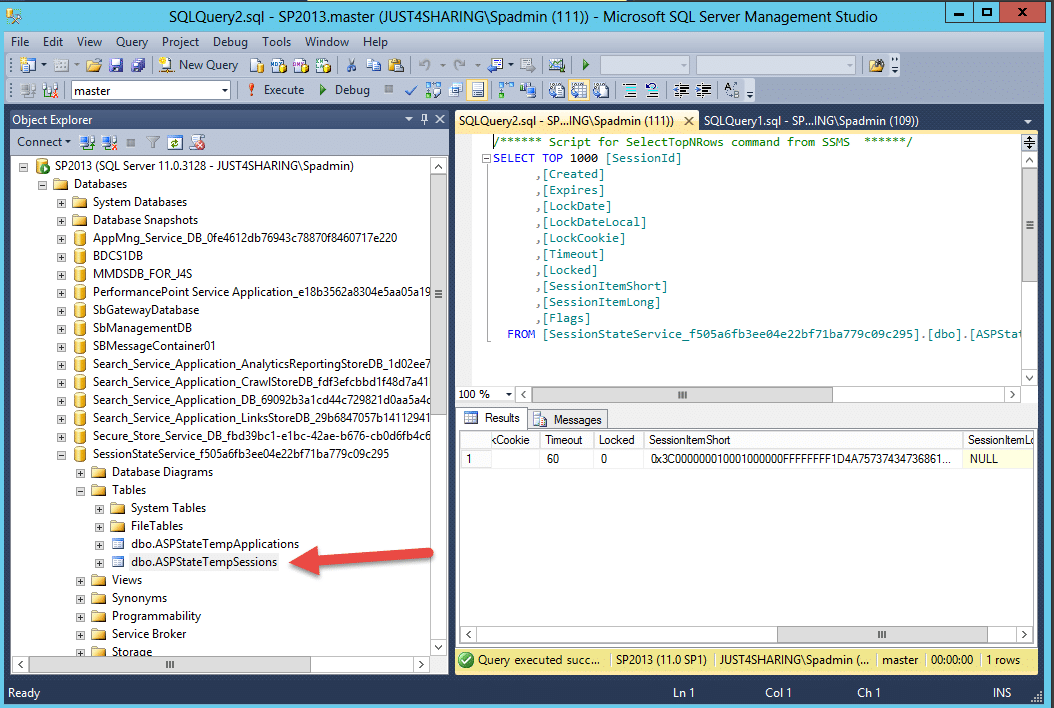Screen dimensions: 1054x708
Task: Click the Activity Monitor icon
Action: tap(557, 65)
